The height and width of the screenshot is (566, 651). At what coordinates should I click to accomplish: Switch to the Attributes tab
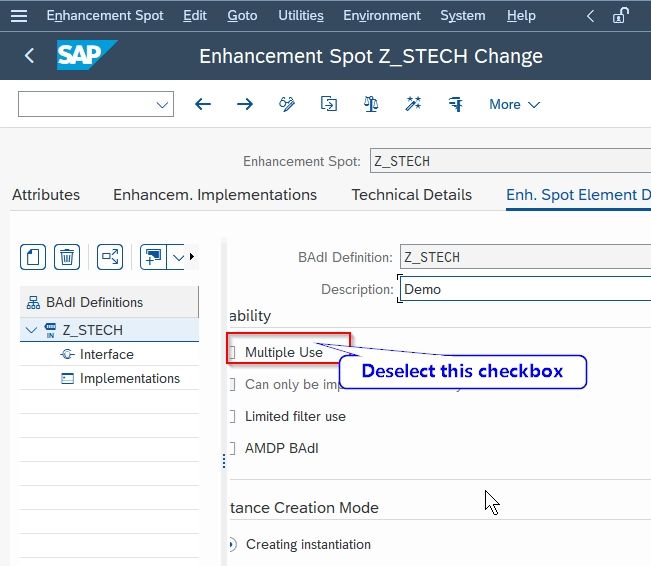click(46, 195)
